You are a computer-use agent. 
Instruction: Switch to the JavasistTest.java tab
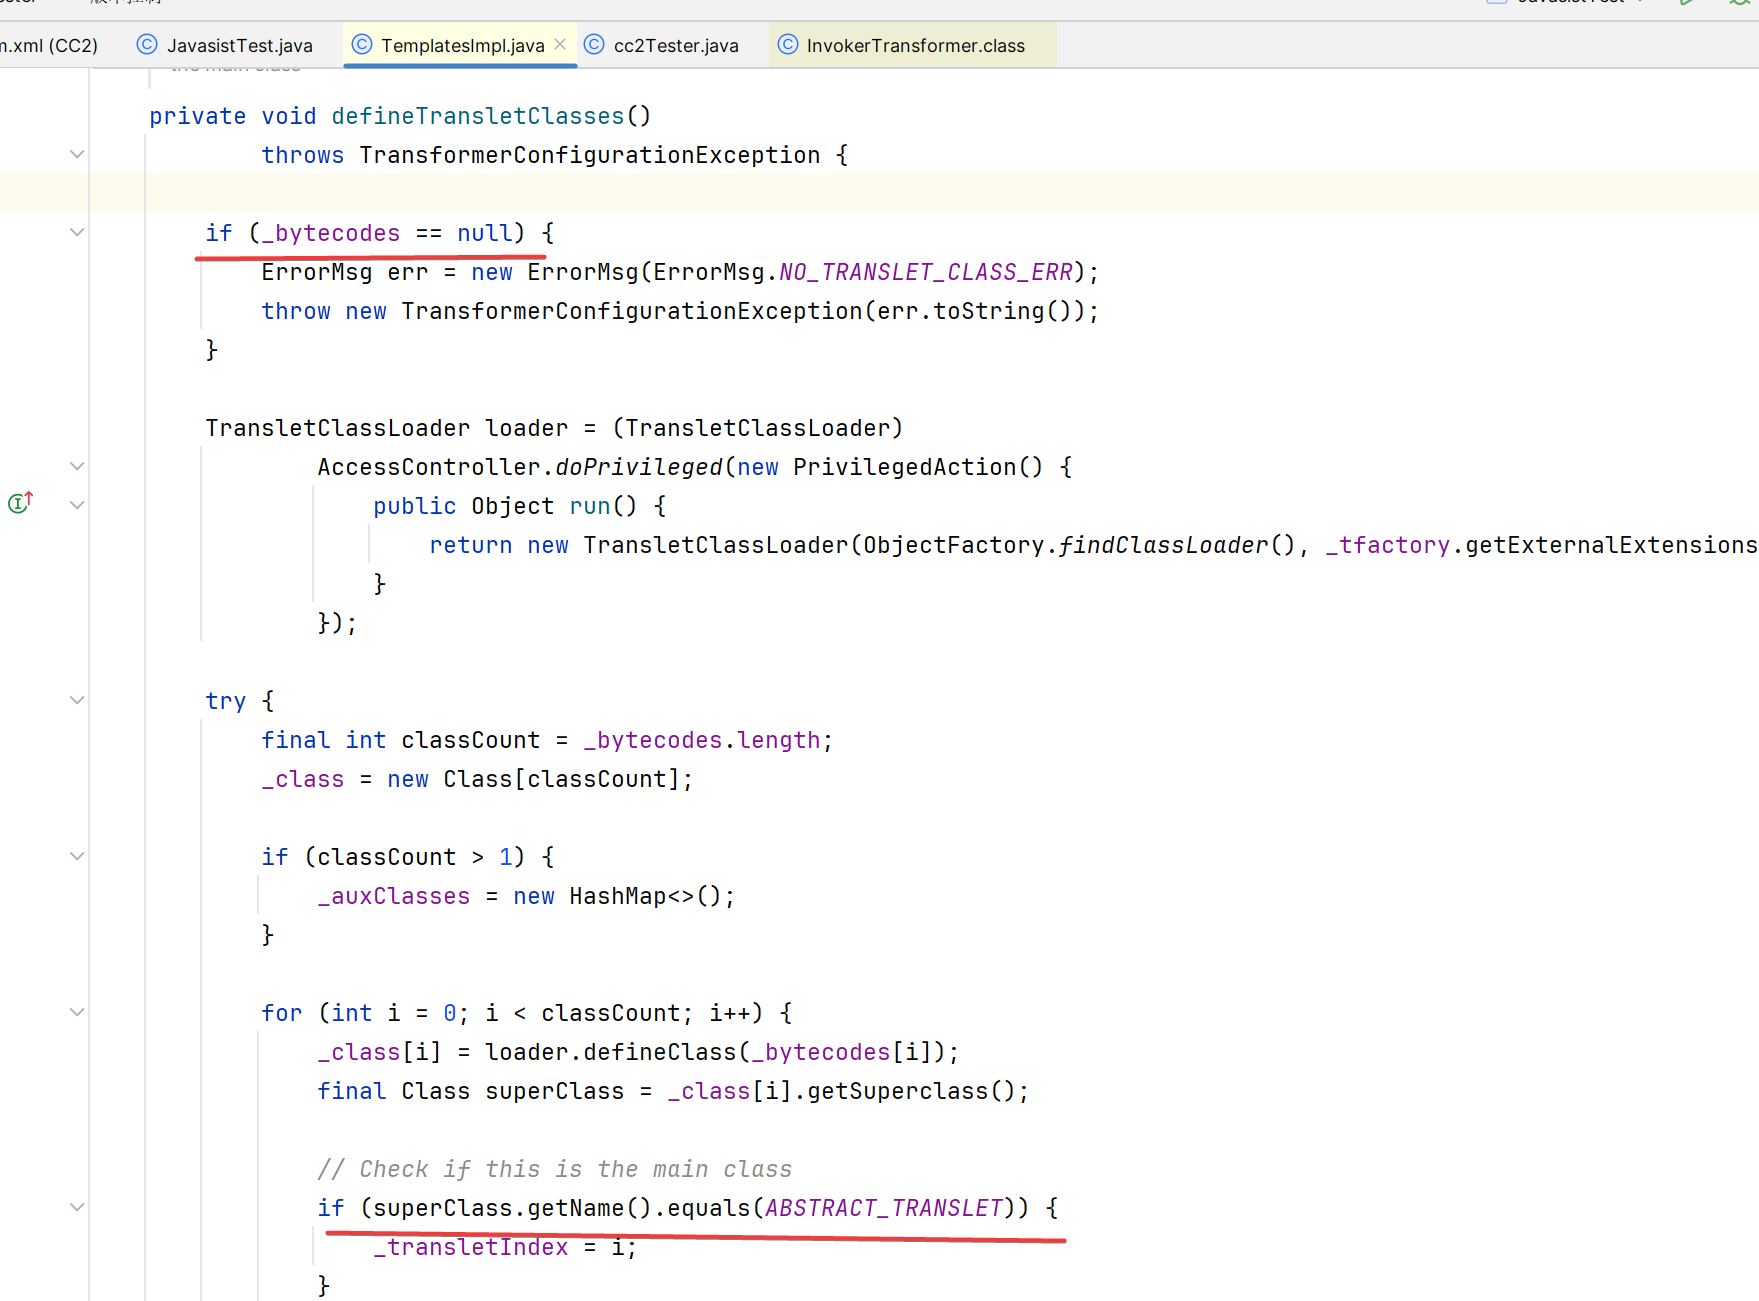coord(239,46)
